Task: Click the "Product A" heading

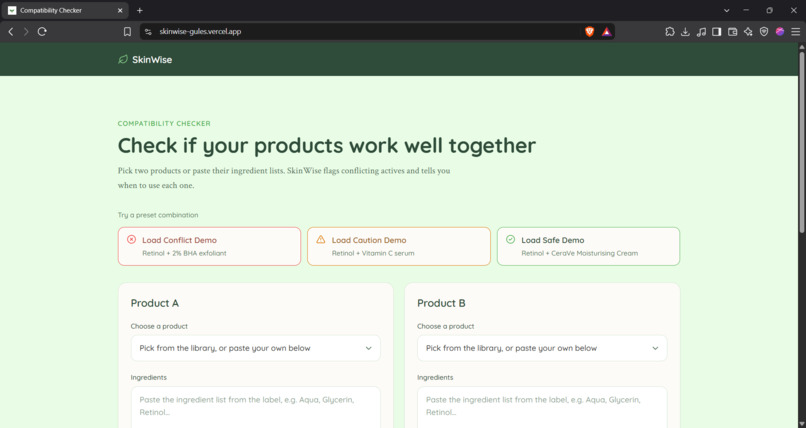Action: tap(155, 303)
